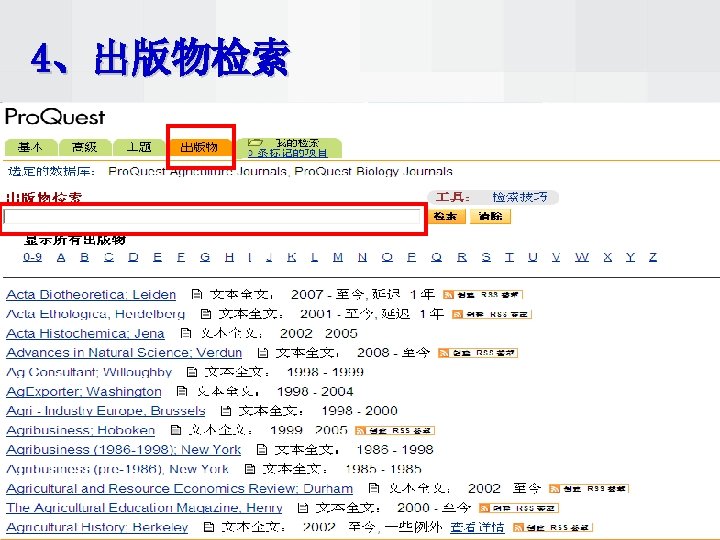Open Agribusiness (pre-1986); New York
This screenshot has height=540, width=720.
(x=118, y=469)
